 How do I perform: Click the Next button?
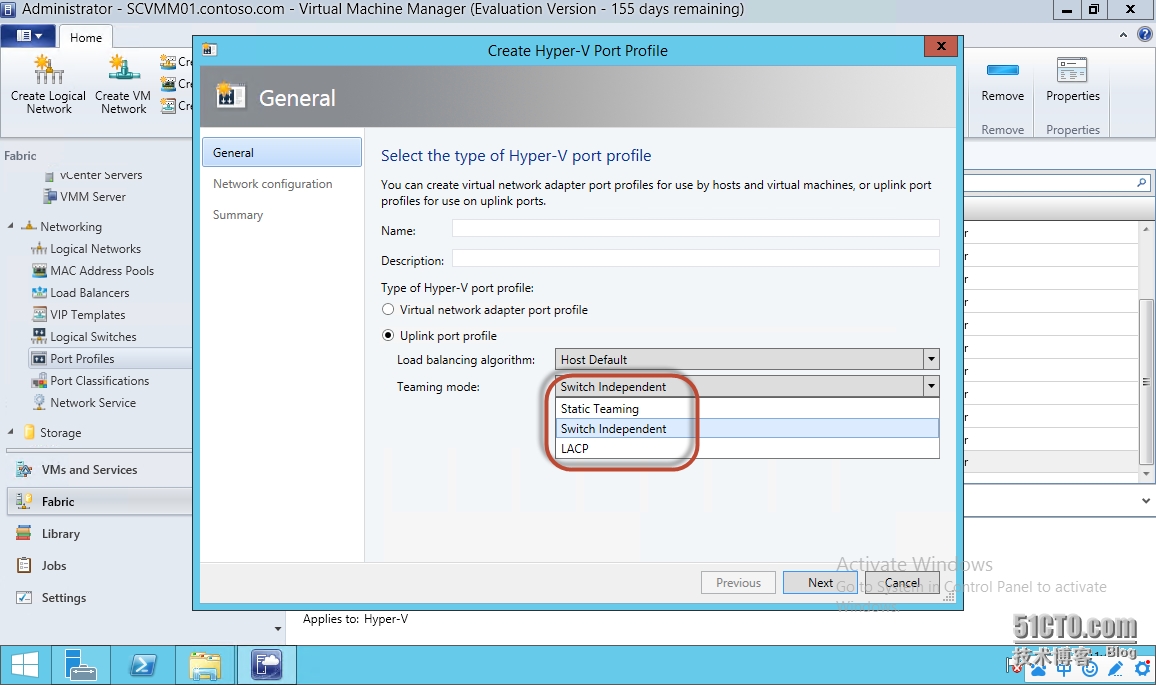[820, 583]
